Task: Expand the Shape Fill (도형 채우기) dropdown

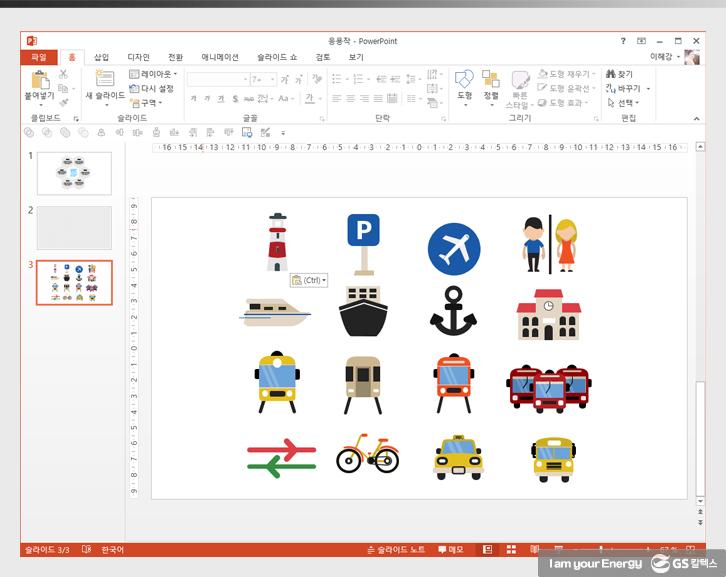Action: tap(566, 74)
